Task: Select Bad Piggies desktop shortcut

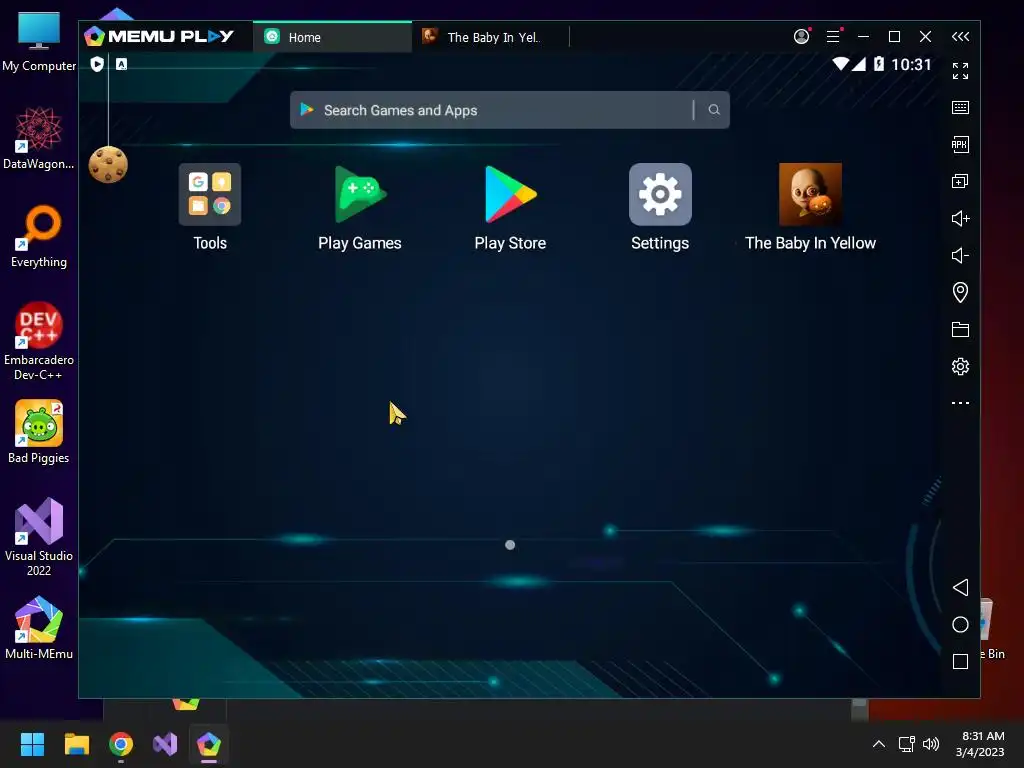Action: click(39, 433)
